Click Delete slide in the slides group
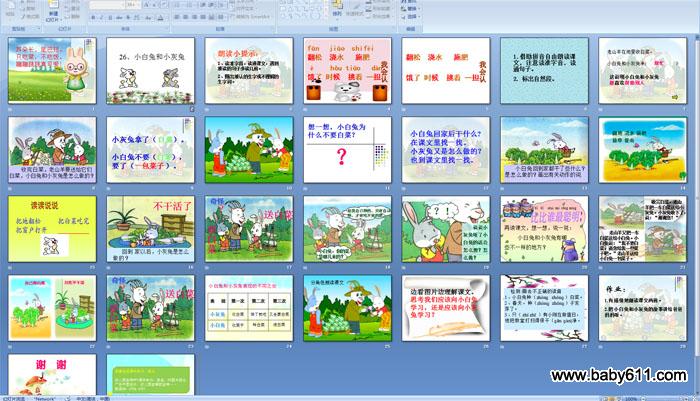This screenshot has height=401, width=700. pos(72,17)
